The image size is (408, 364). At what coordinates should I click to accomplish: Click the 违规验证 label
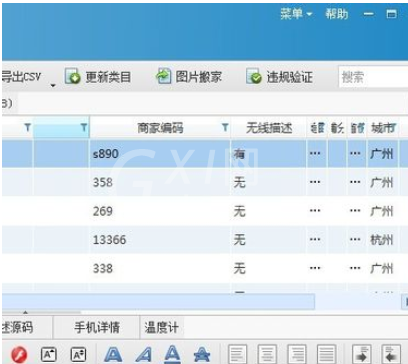(289, 77)
